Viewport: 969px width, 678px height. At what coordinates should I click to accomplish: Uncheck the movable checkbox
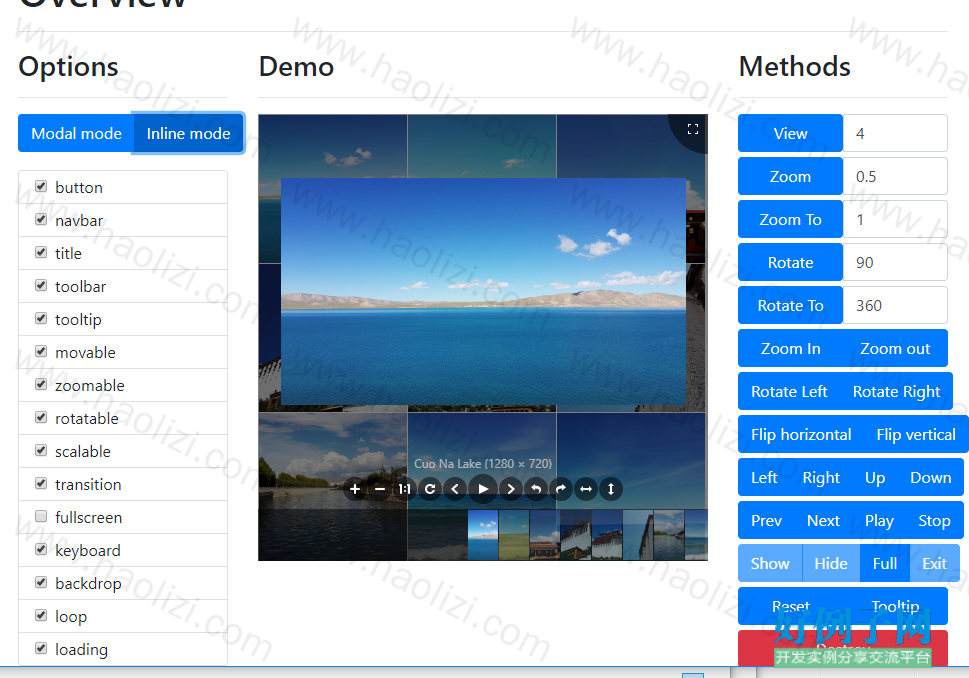coord(41,351)
